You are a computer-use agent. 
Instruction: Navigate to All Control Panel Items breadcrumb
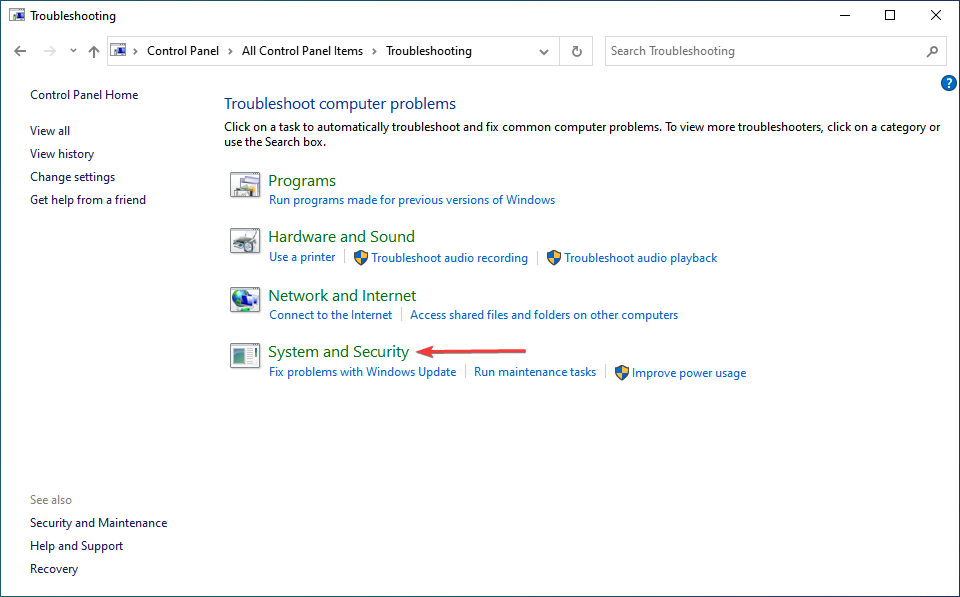pyautogui.click(x=302, y=51)
